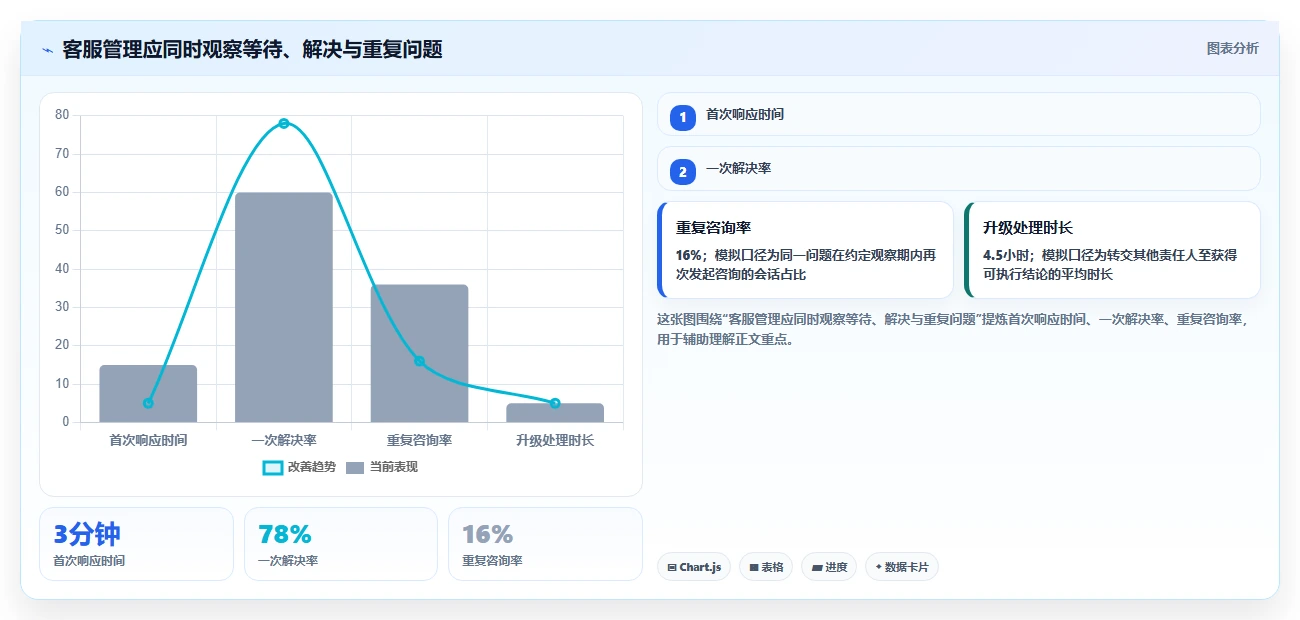Click the 3分钟 stat card

tap(136, 544)
